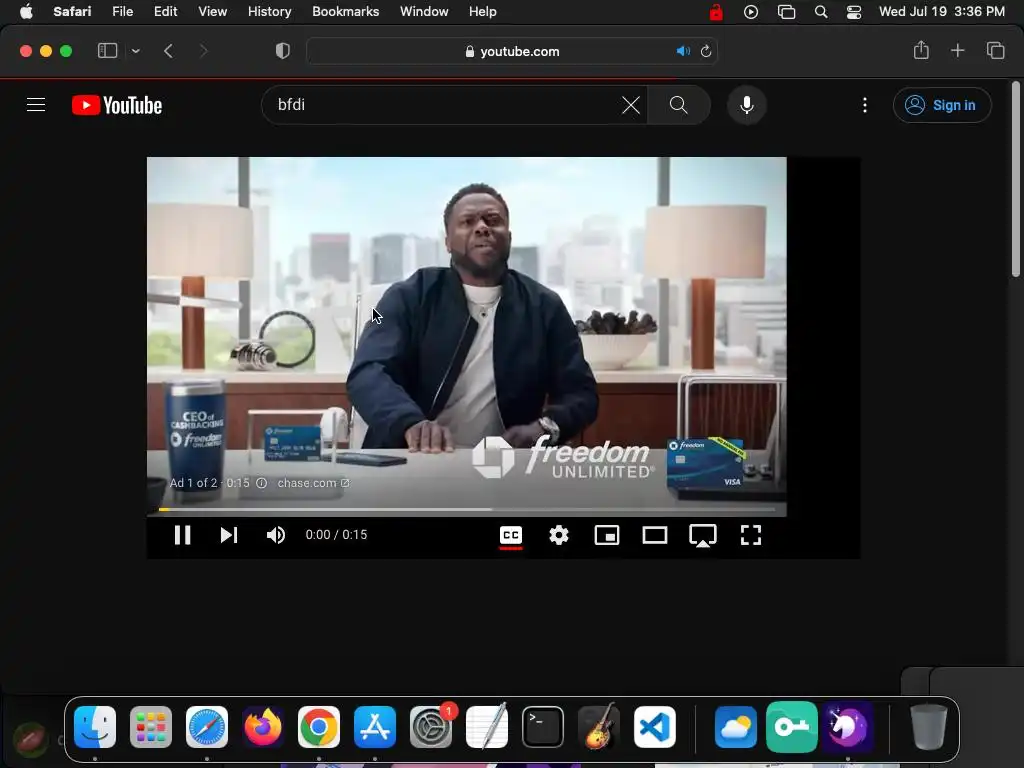Open the Weather app in the Dock
The width and height of the screenshot is (1024, 768).
coord(735,727)
